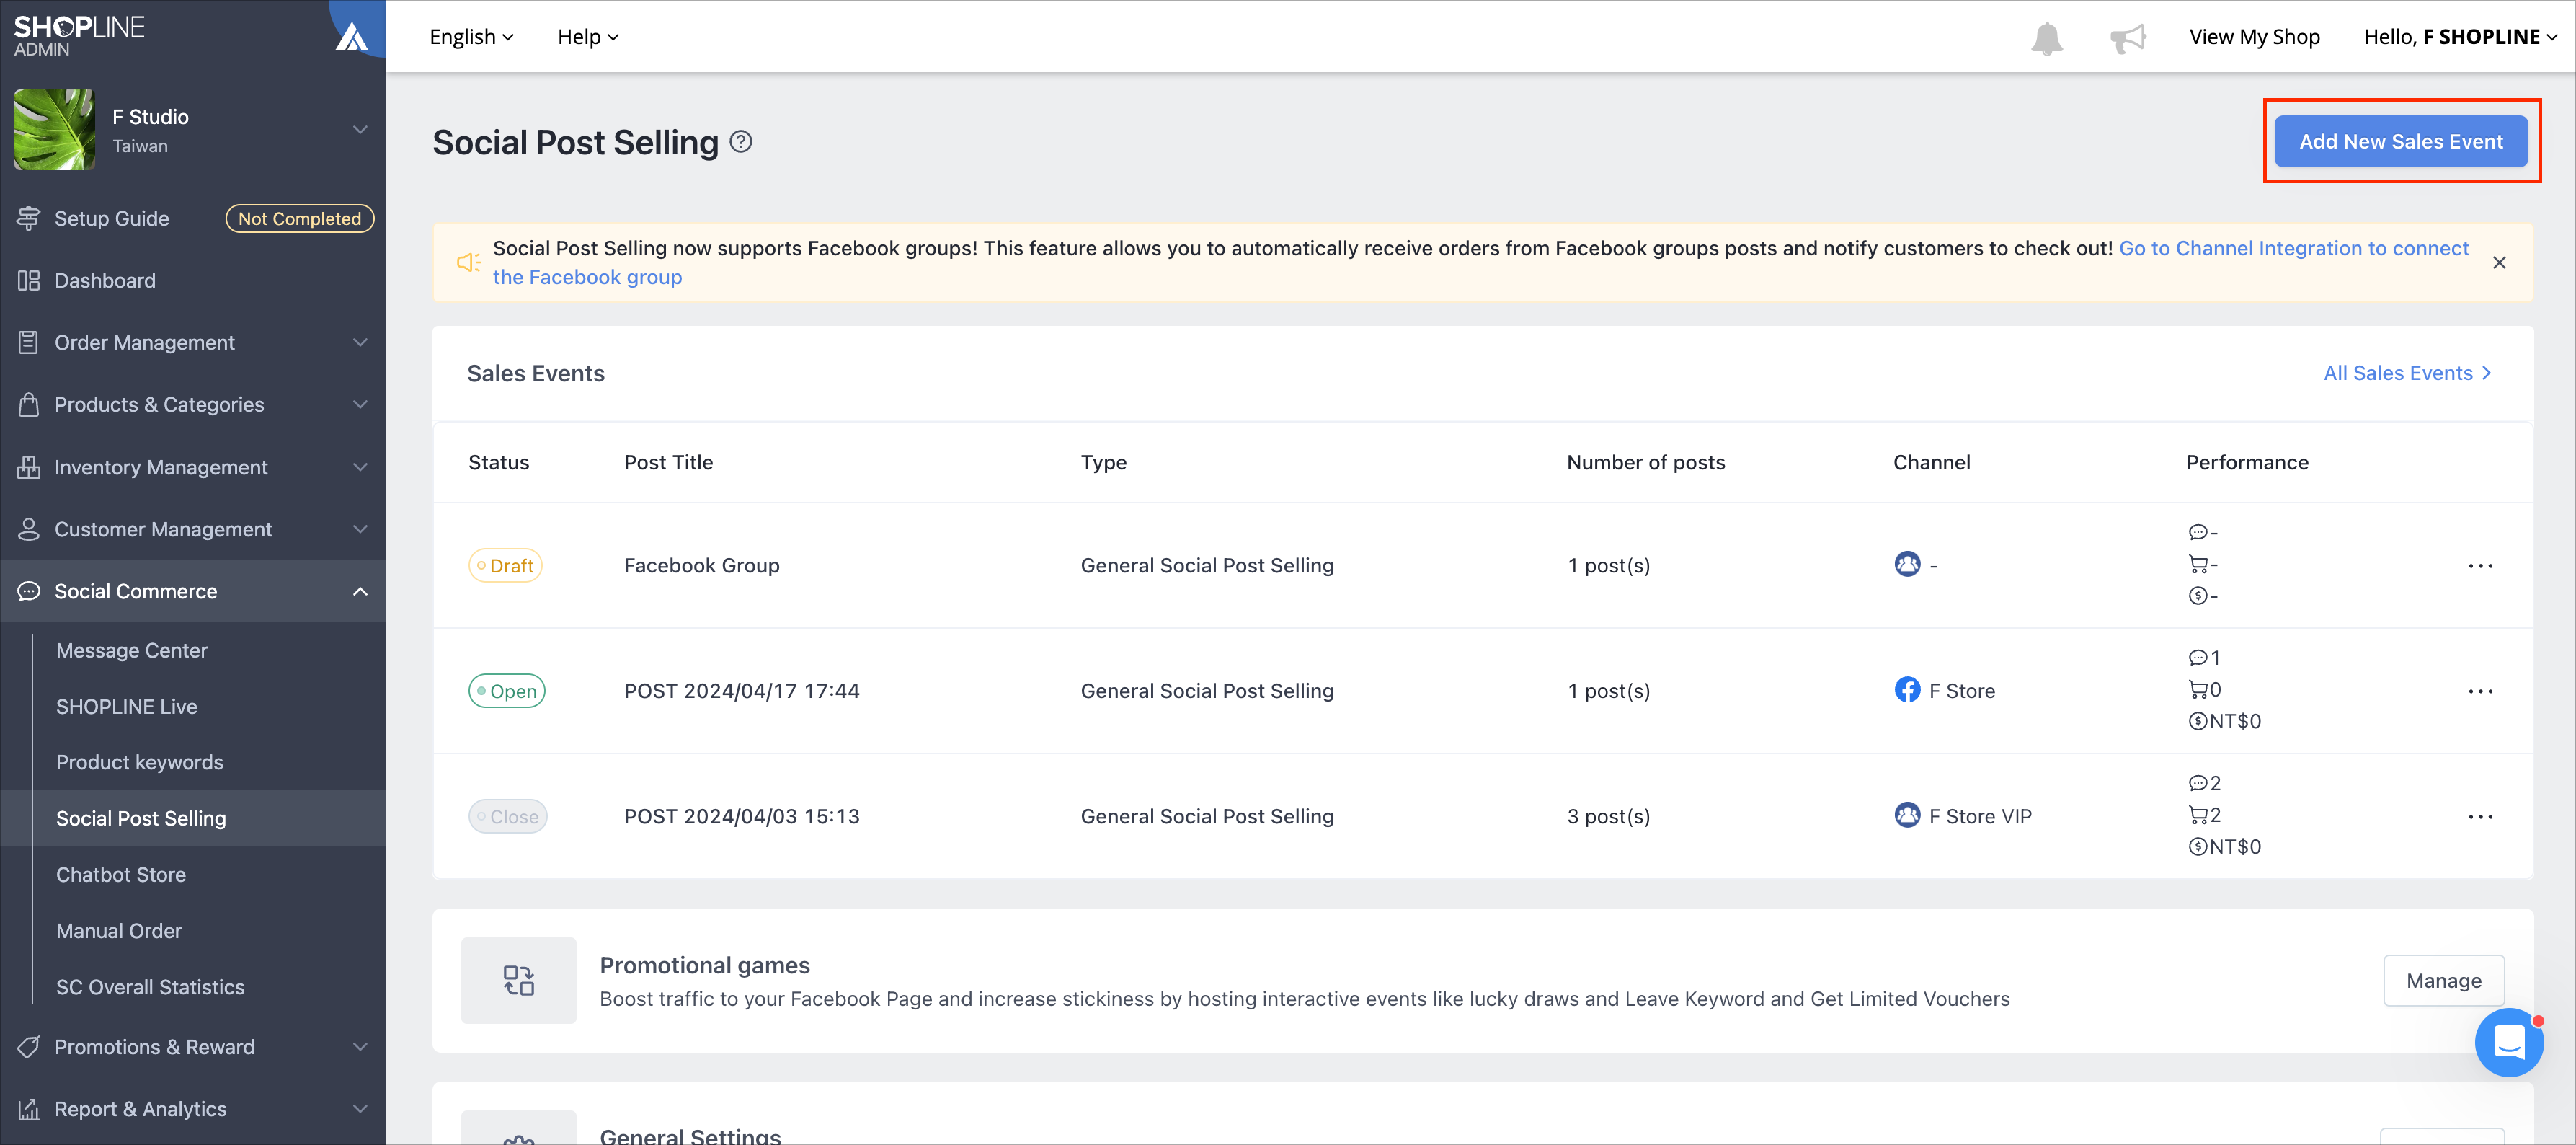2576x1145 pixels.
Task: Click the Facebook Group post title
Action: pyautogui.click(x=701, y=565)
